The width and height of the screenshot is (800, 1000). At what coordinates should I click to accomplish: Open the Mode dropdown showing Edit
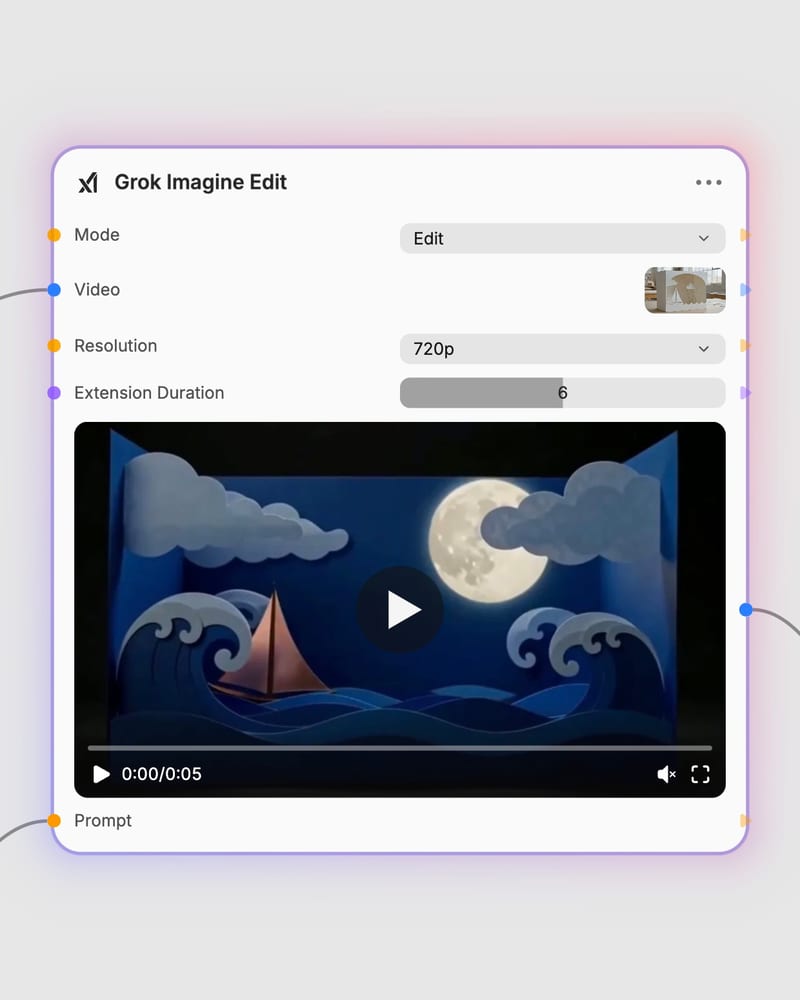point(562,239)
